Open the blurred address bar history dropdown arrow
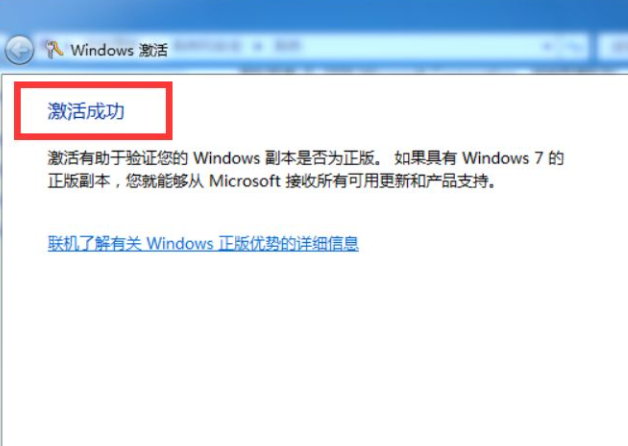 tap(548, 48)
